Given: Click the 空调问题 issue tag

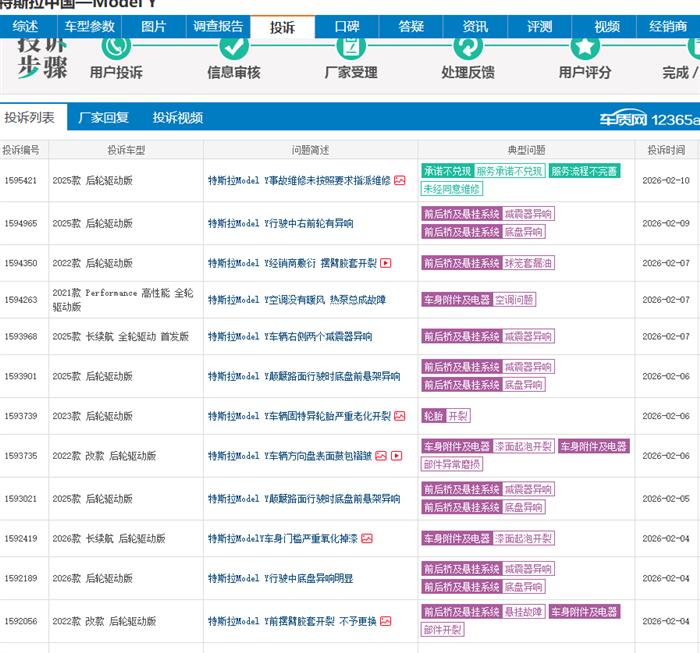Looking at the screenshot, I should [x=514, y=299].
